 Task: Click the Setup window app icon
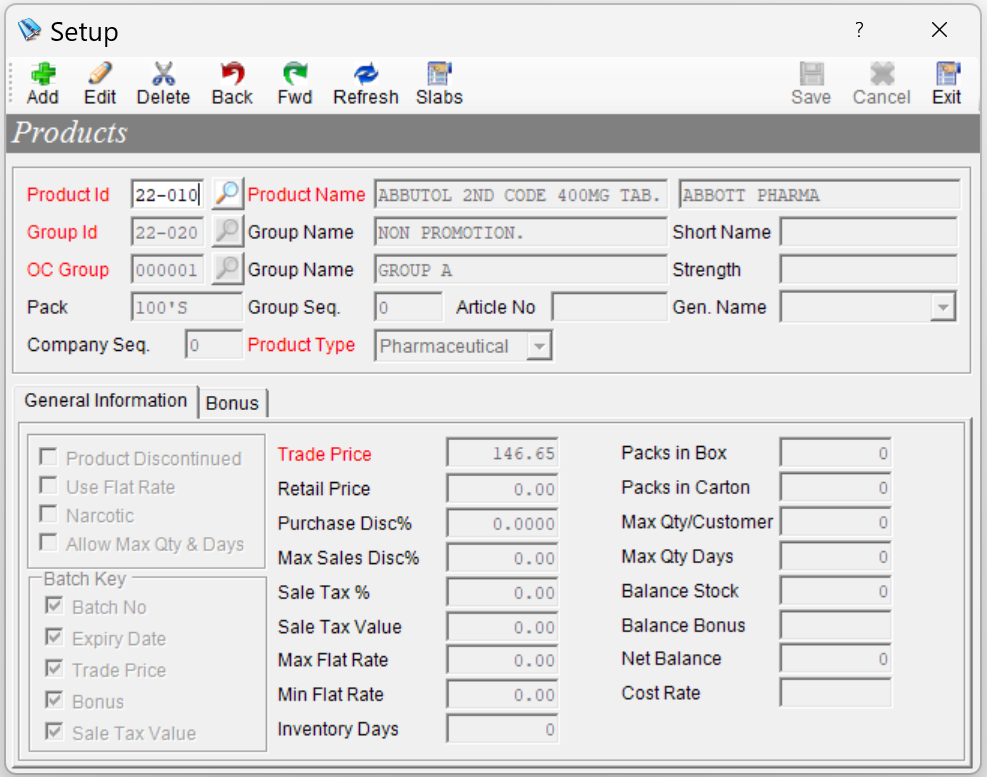click(x=29, y=30)
